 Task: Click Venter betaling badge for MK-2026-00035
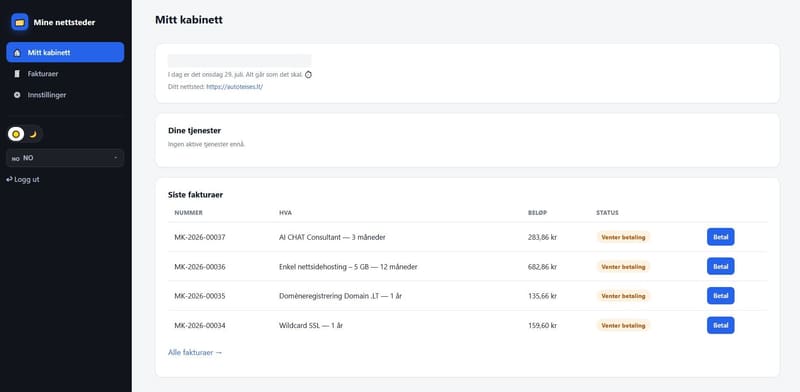click(x=623, y=296)
